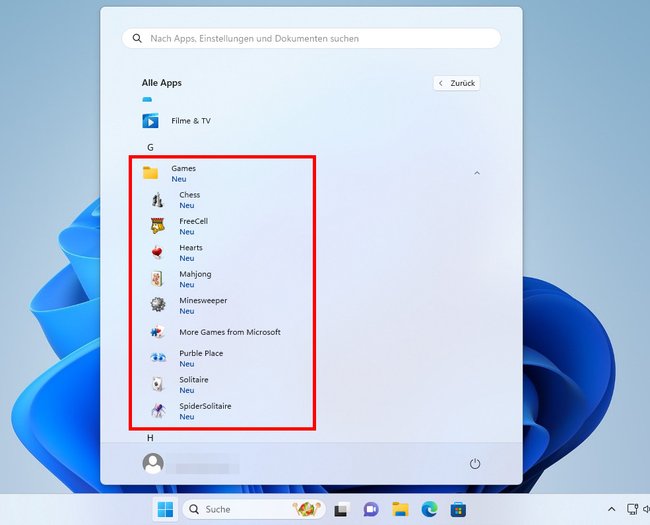Click the user account avatar
Image resolution: width=650 pixels, height=525 pixels.
(153, 463)
